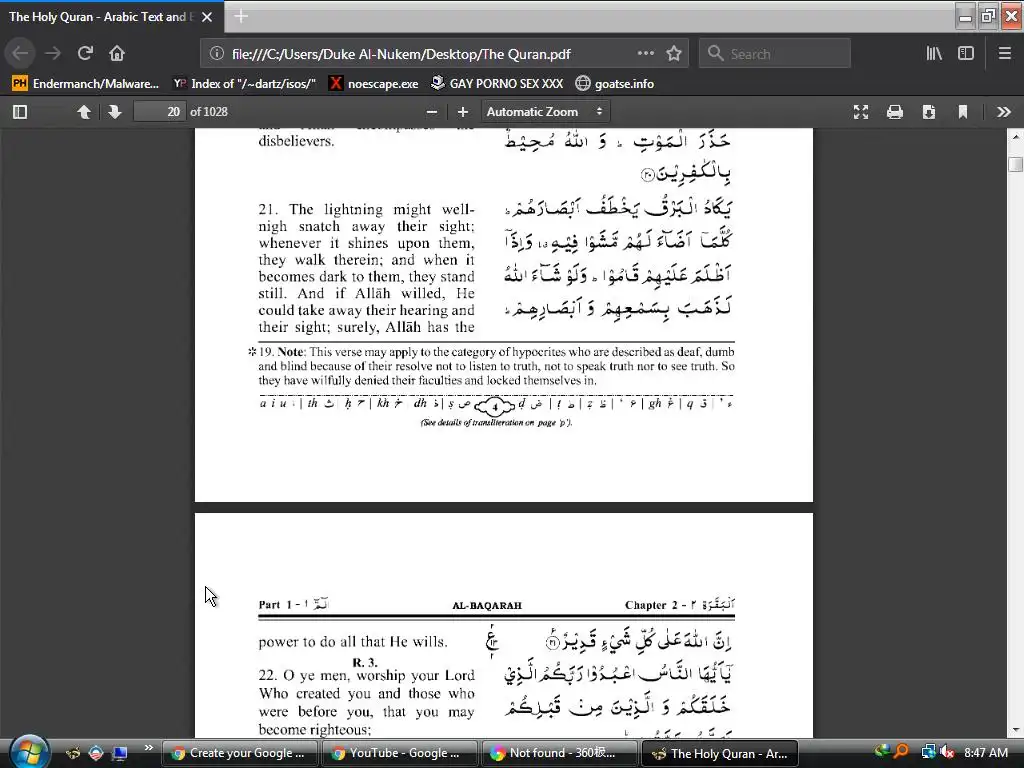Click scrollbar up arrow
Image resolution: width=1024 pixels, height=768 pixels.
tap(1016, 136)
